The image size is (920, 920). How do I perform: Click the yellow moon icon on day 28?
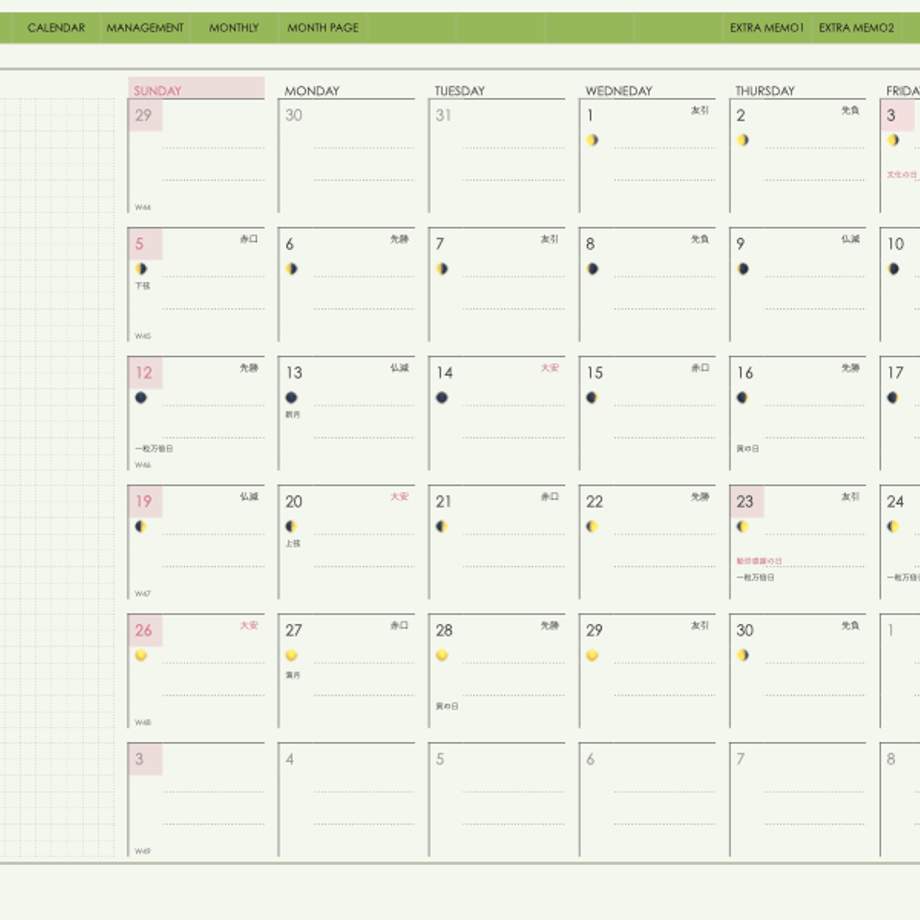coord(442,655)
